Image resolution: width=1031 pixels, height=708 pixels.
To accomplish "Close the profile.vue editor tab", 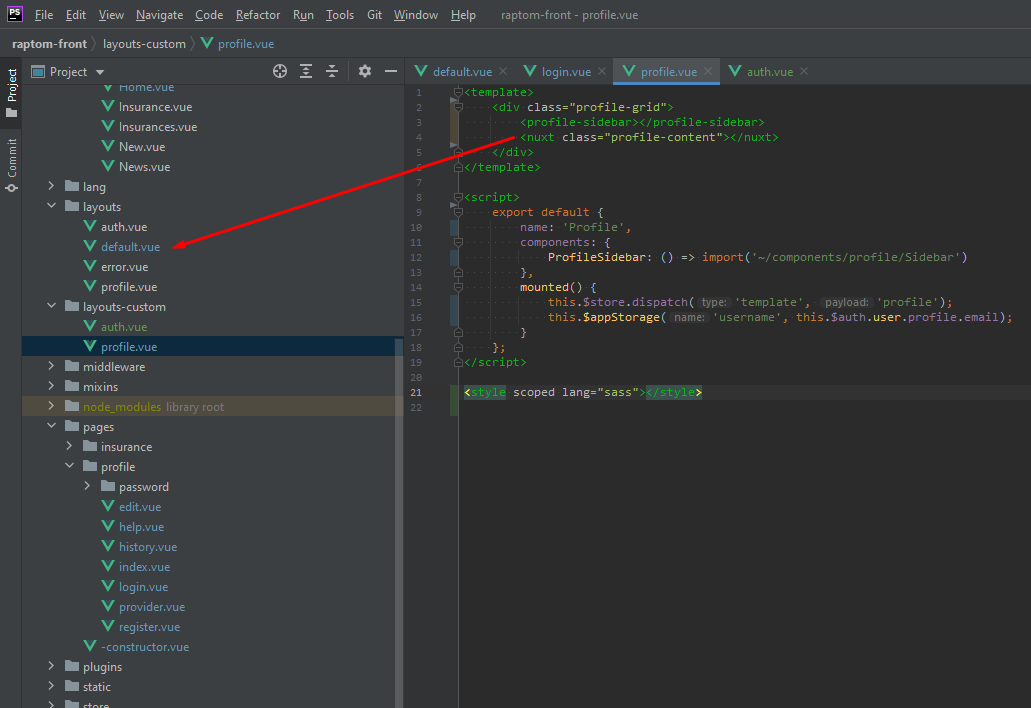I will tap(708, 71).
